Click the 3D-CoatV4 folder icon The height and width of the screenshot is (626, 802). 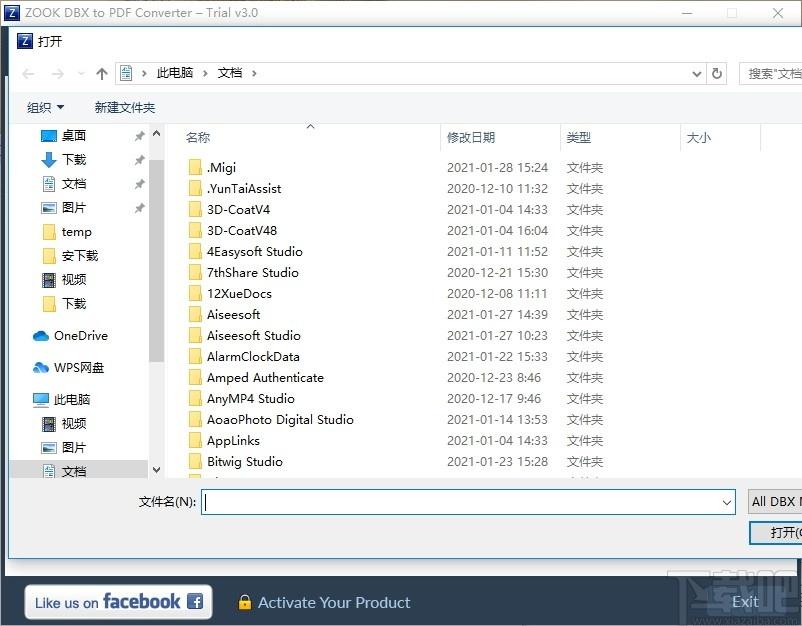(x=195, y=209)
